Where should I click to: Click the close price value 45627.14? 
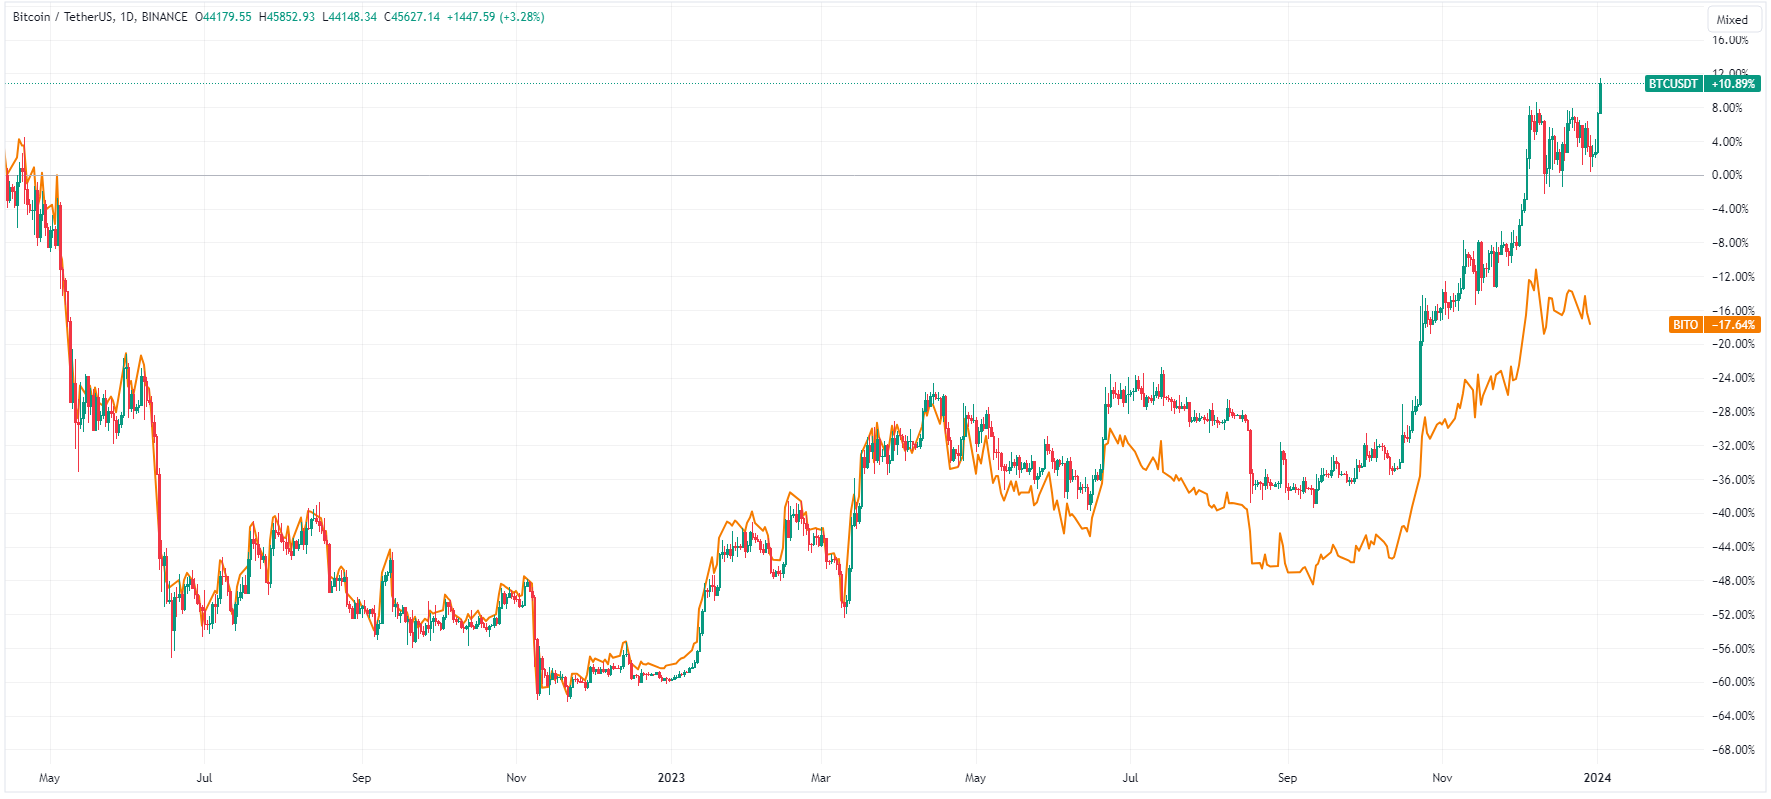coord(412,17)
